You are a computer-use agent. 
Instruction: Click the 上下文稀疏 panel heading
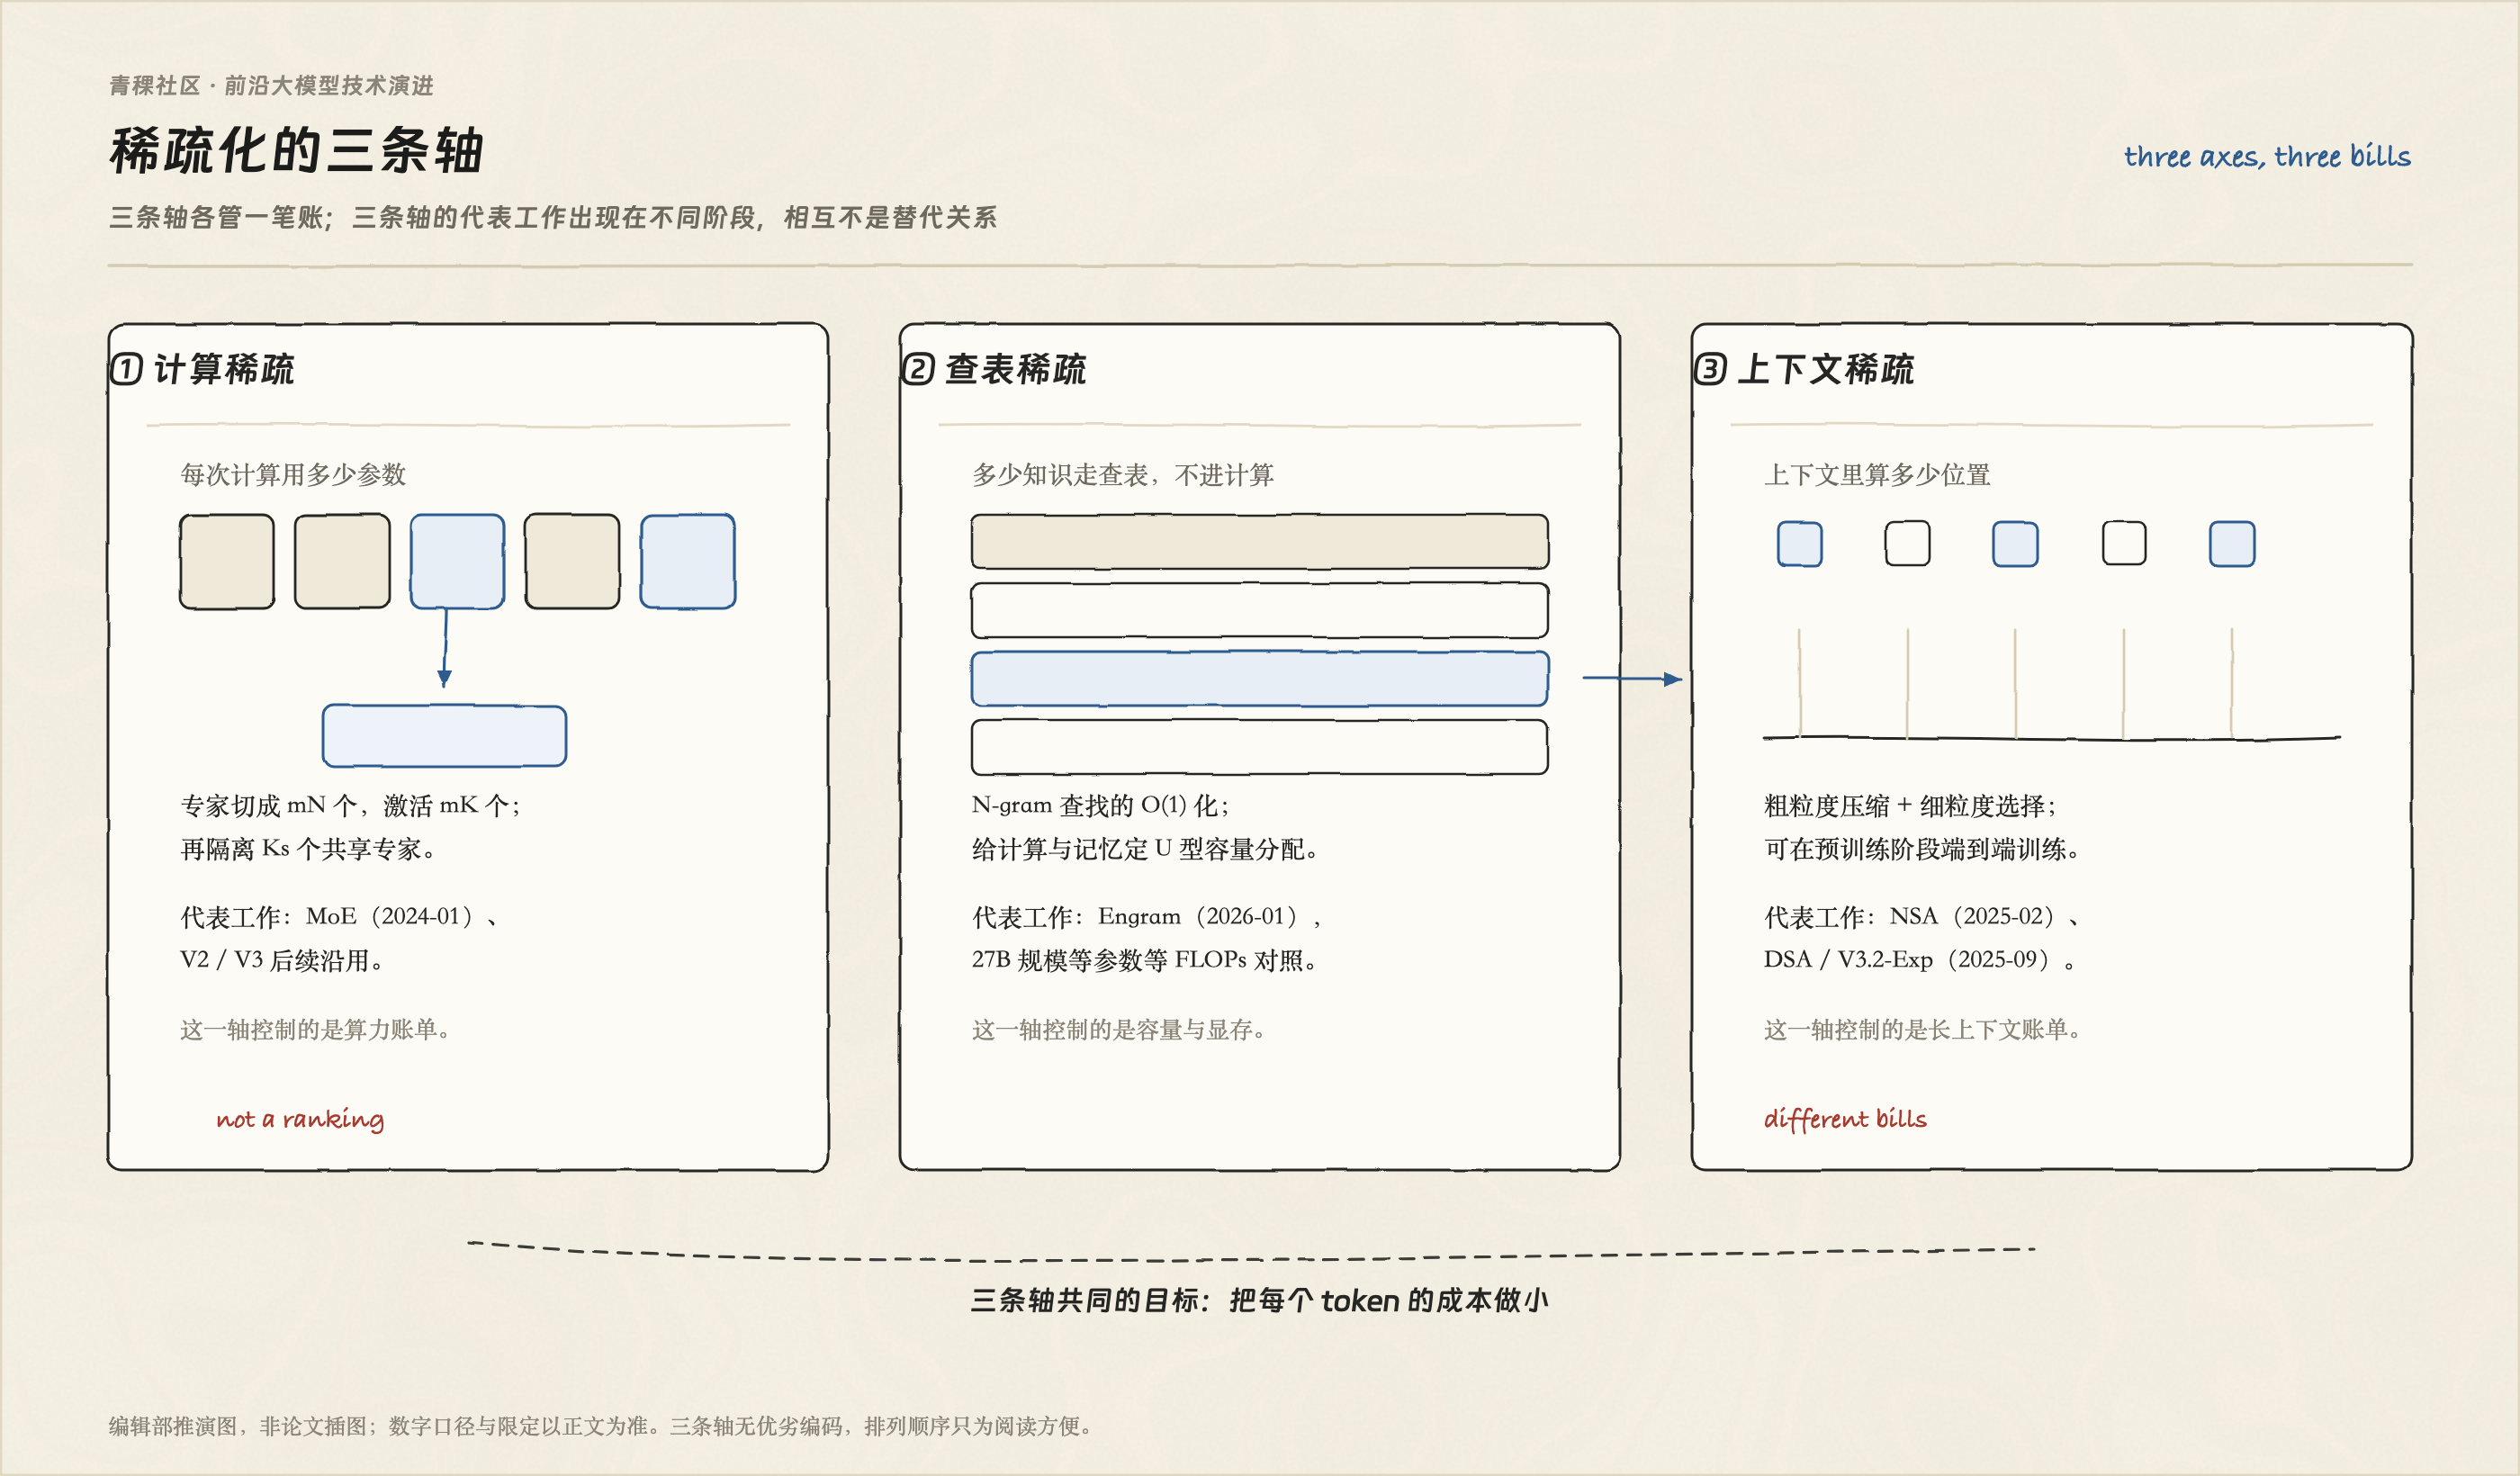(x=1825, y=369)
